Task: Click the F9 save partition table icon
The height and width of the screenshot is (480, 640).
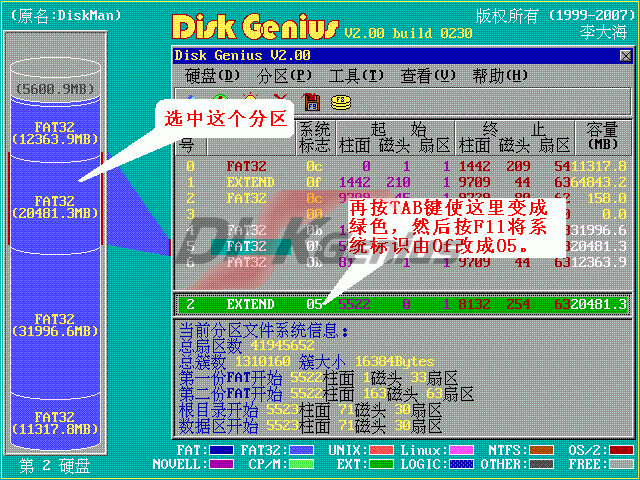Action: [x=311, y=102]
